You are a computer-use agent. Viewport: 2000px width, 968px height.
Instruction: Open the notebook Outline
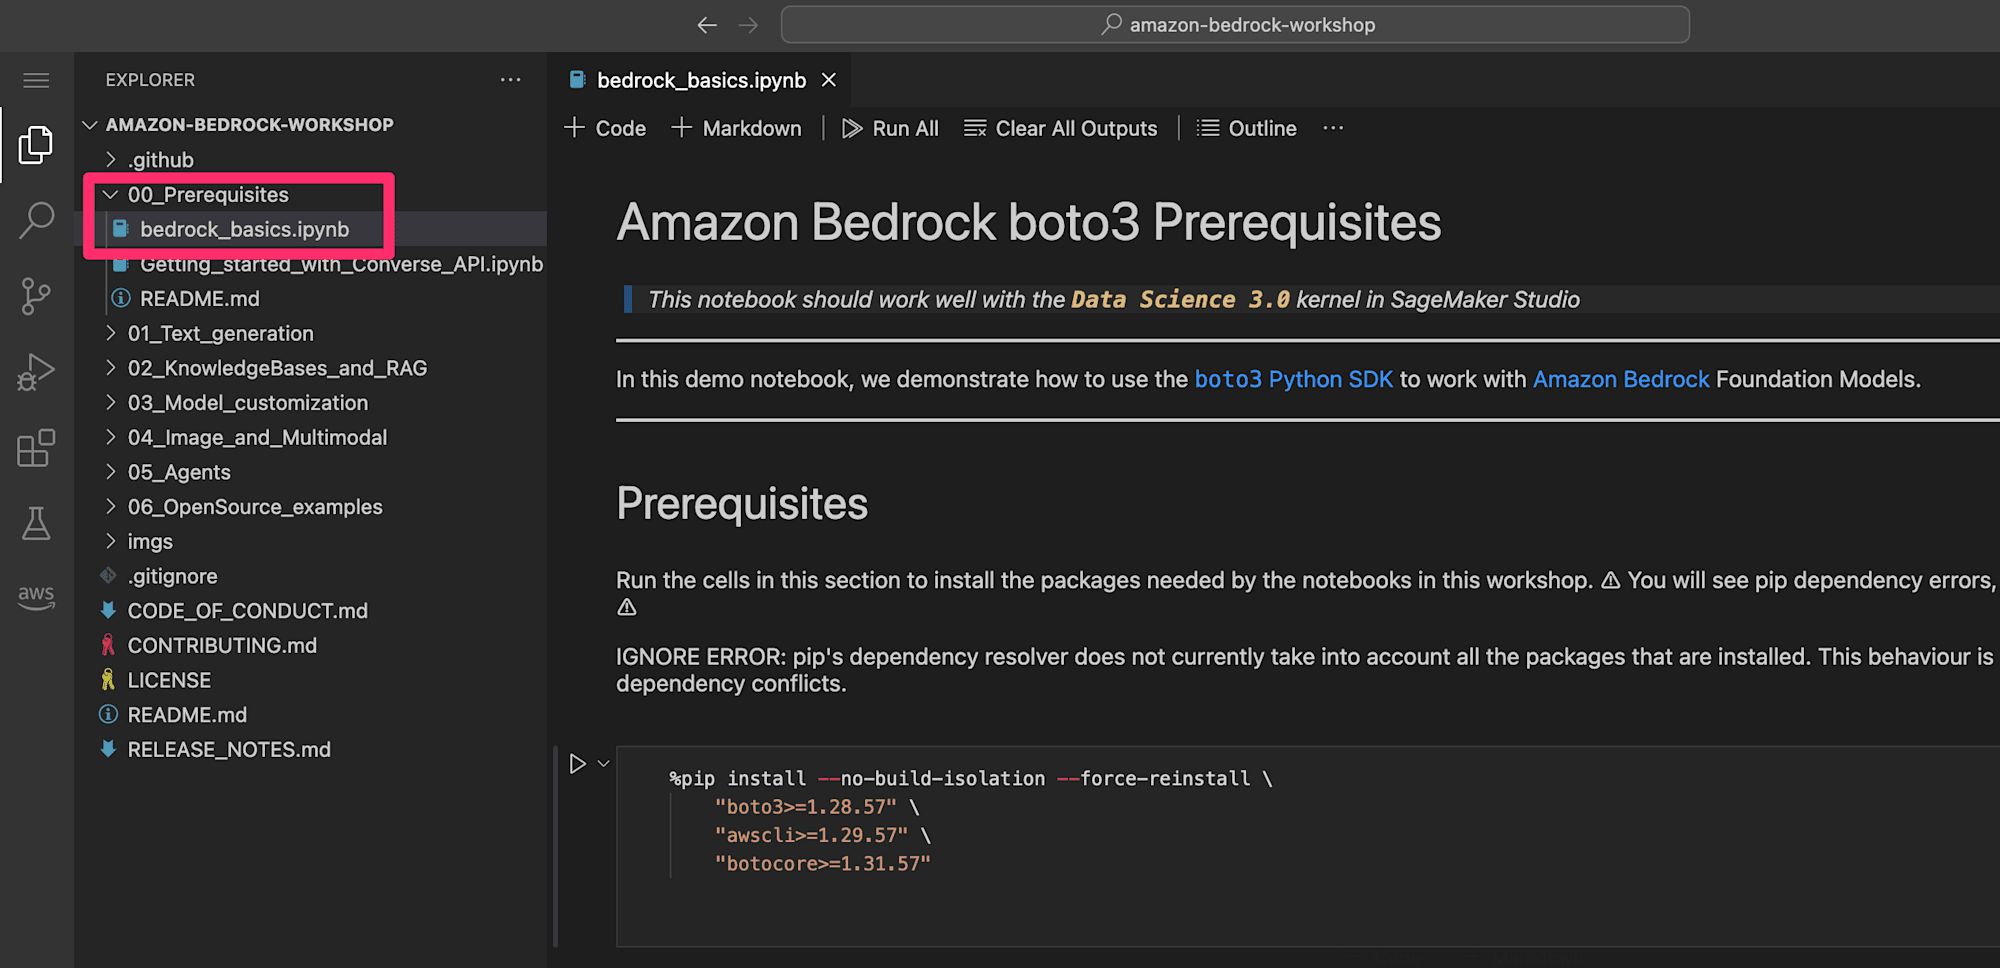click(1247, 128)
